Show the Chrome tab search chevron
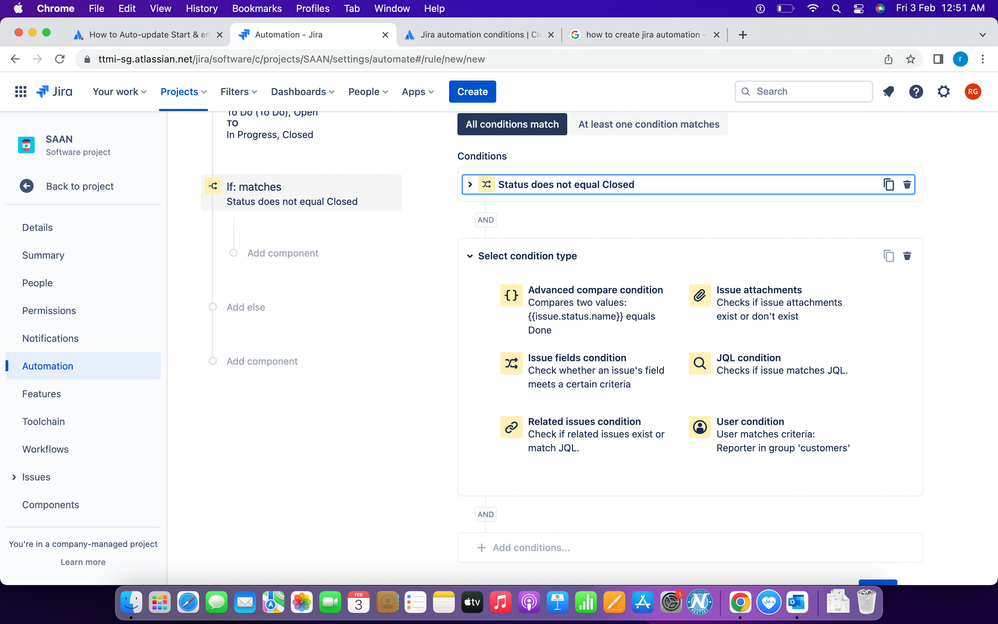Image resolution: width=998 pixels, height=624 pixels. tap(982, 35)
